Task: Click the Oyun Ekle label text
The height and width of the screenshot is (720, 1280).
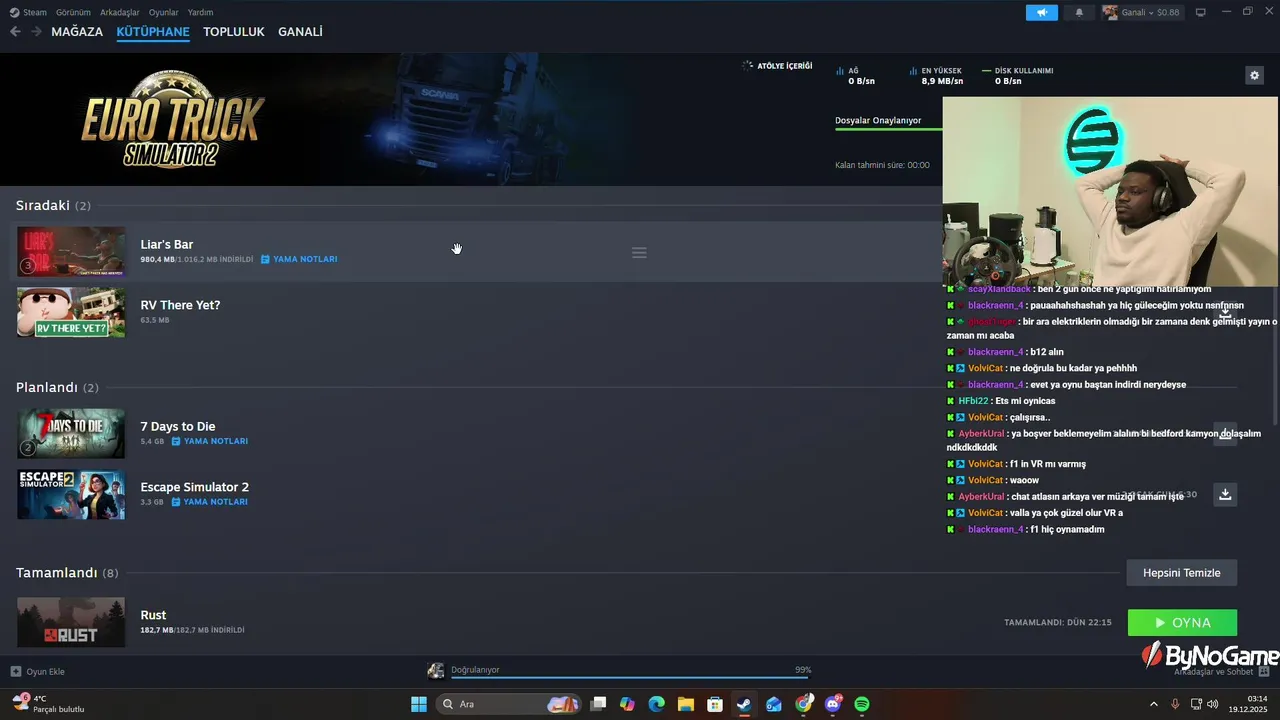Action: pyautogui.click(x=45, y=671)
